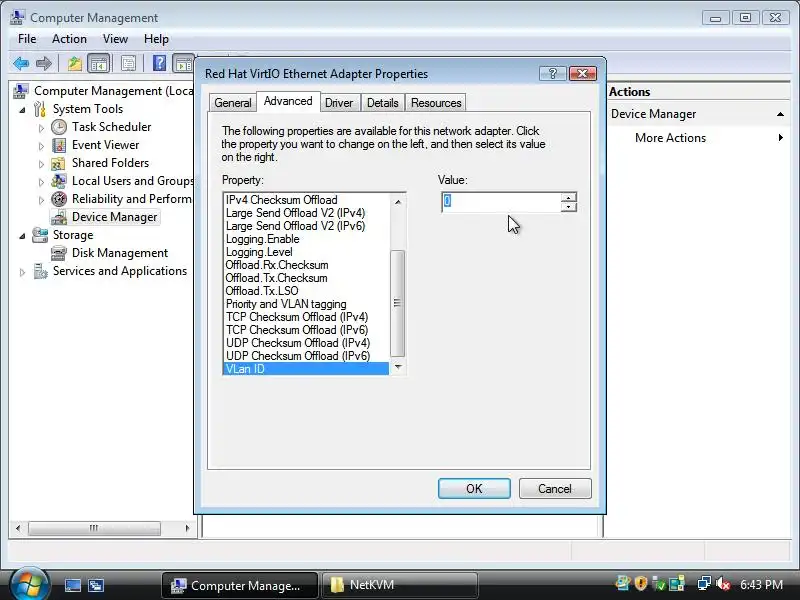Screen dimensions: 800x600
Task: Click the System Tools wrench icon
Action: coord(40,109)
